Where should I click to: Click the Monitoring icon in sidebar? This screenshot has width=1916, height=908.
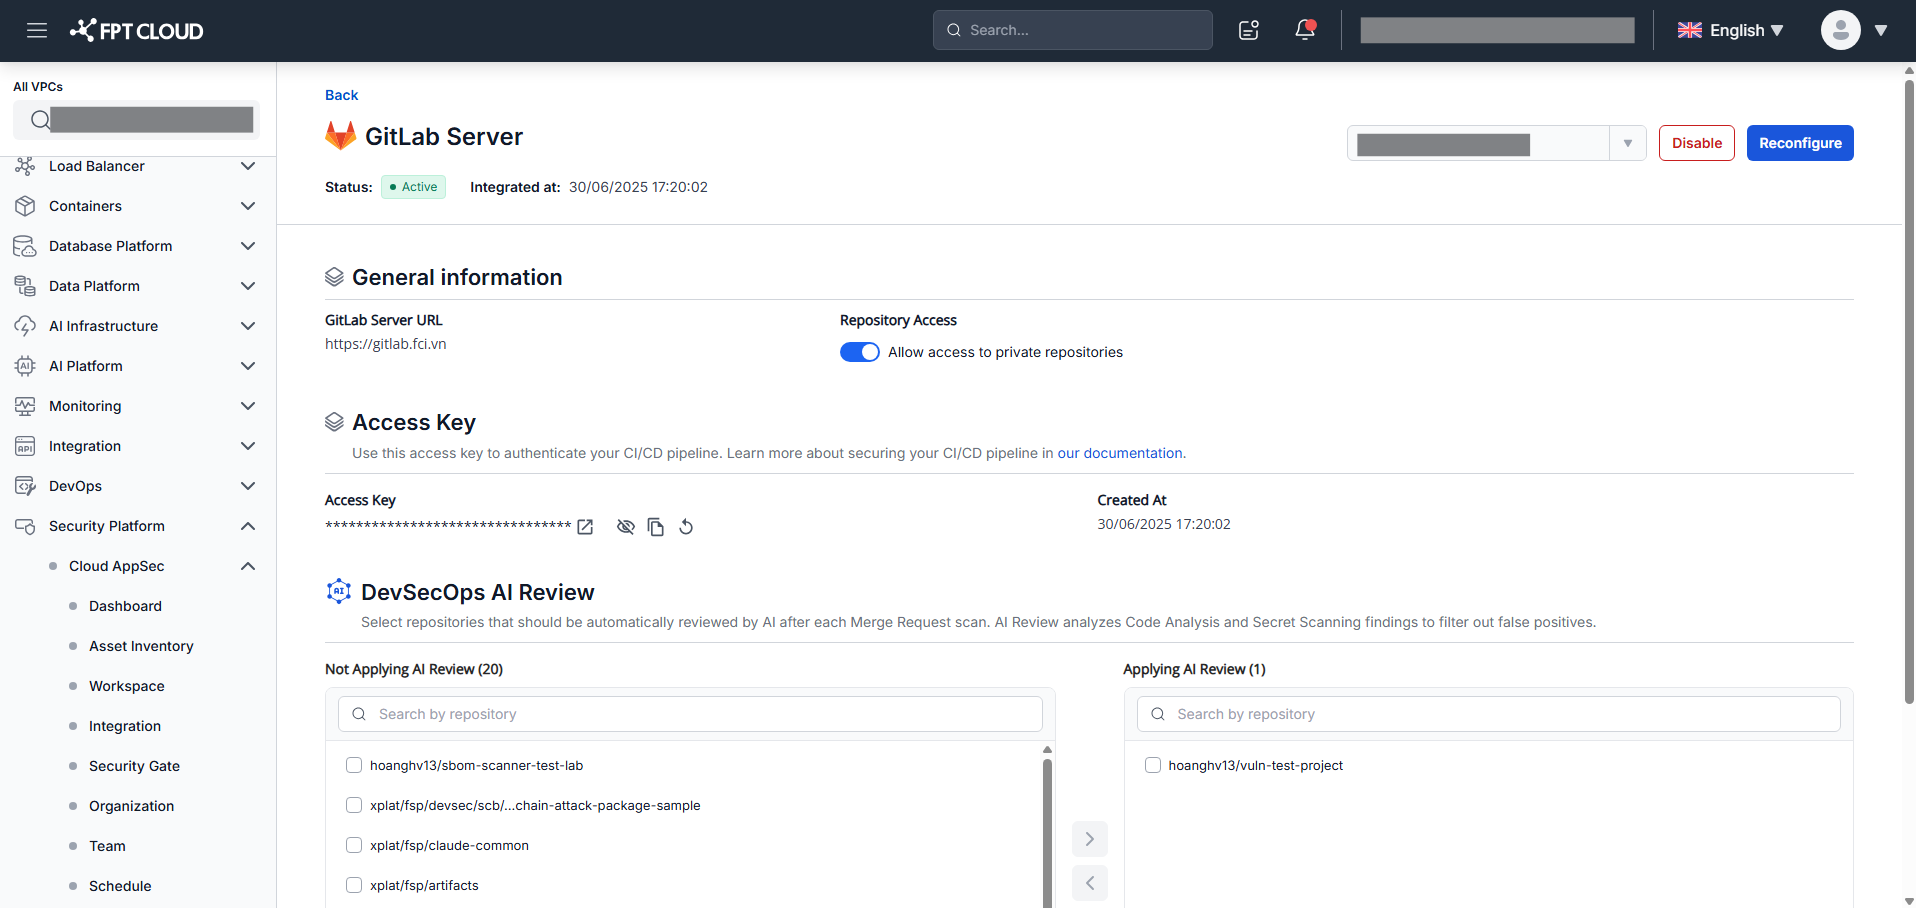[x=25, y=406]
